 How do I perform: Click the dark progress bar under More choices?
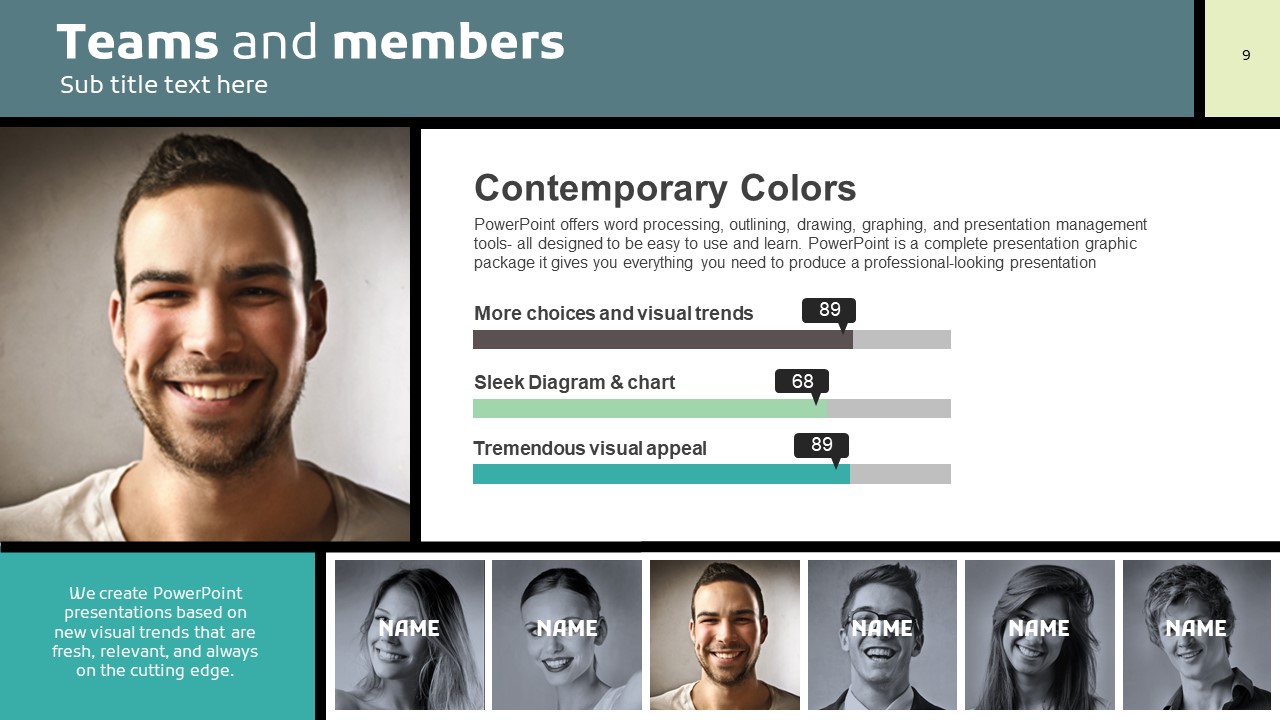pos(662,340)
